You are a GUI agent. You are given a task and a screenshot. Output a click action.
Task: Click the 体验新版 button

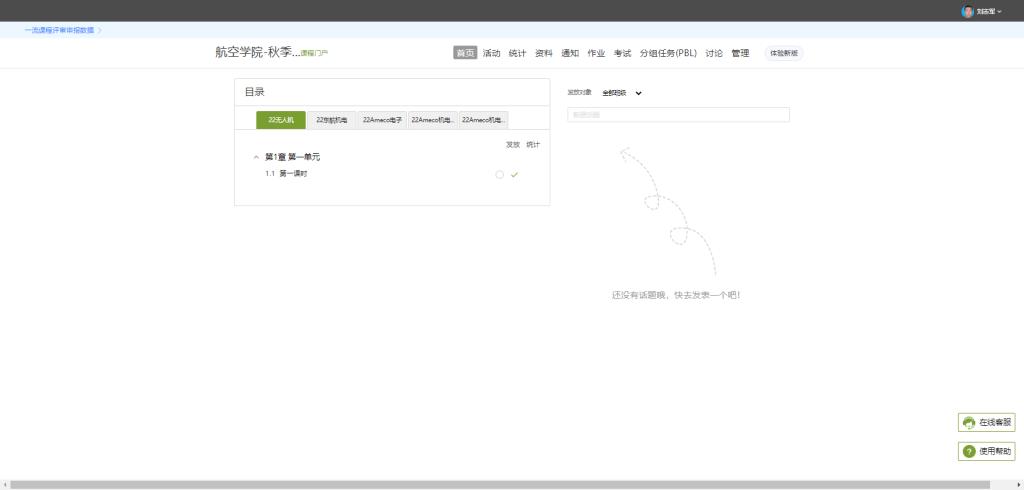pos(784,53)
